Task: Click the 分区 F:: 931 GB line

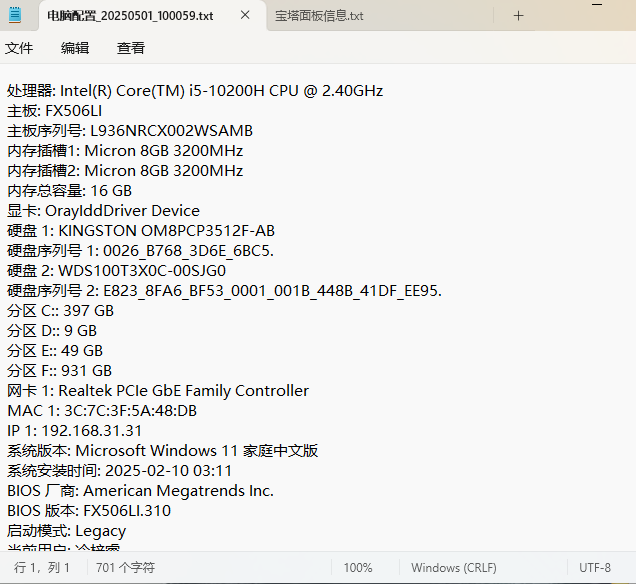Action: (59, 371)
